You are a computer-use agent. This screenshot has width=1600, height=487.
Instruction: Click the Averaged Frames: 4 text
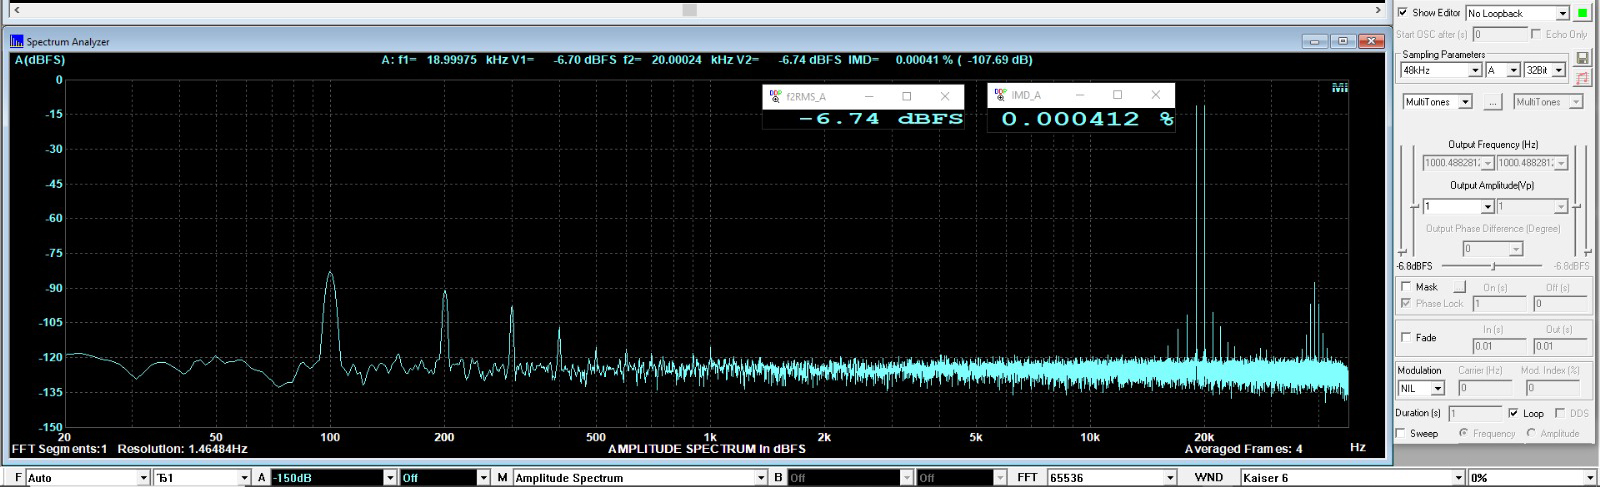click(x=1244, y=449)
